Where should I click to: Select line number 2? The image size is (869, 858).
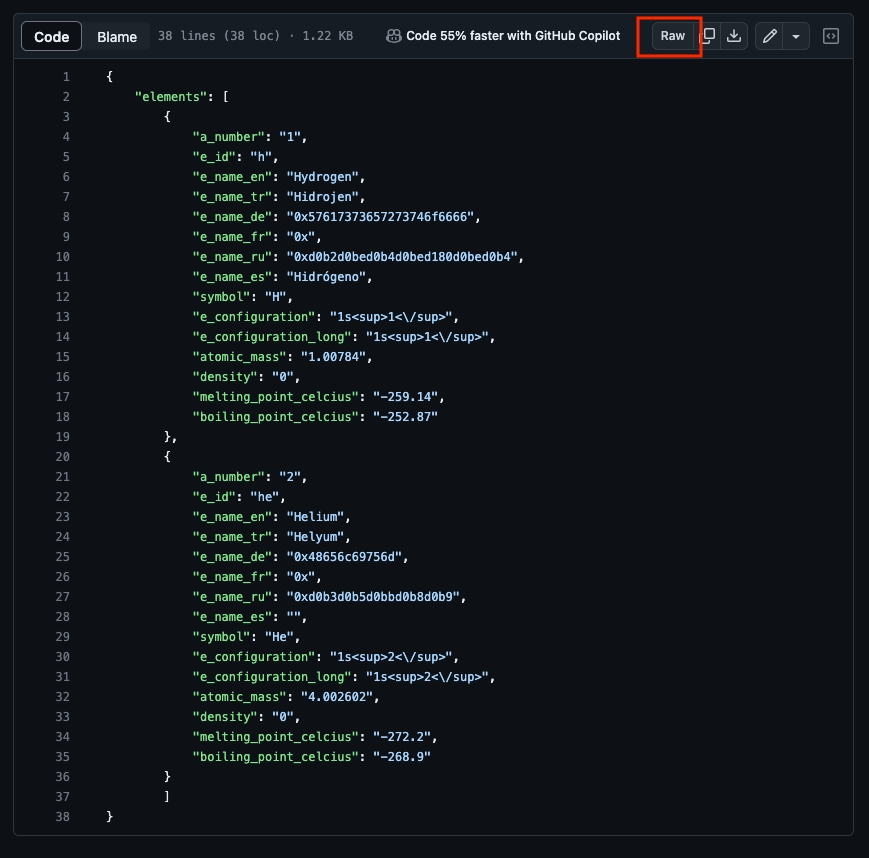tap(67, 96)
